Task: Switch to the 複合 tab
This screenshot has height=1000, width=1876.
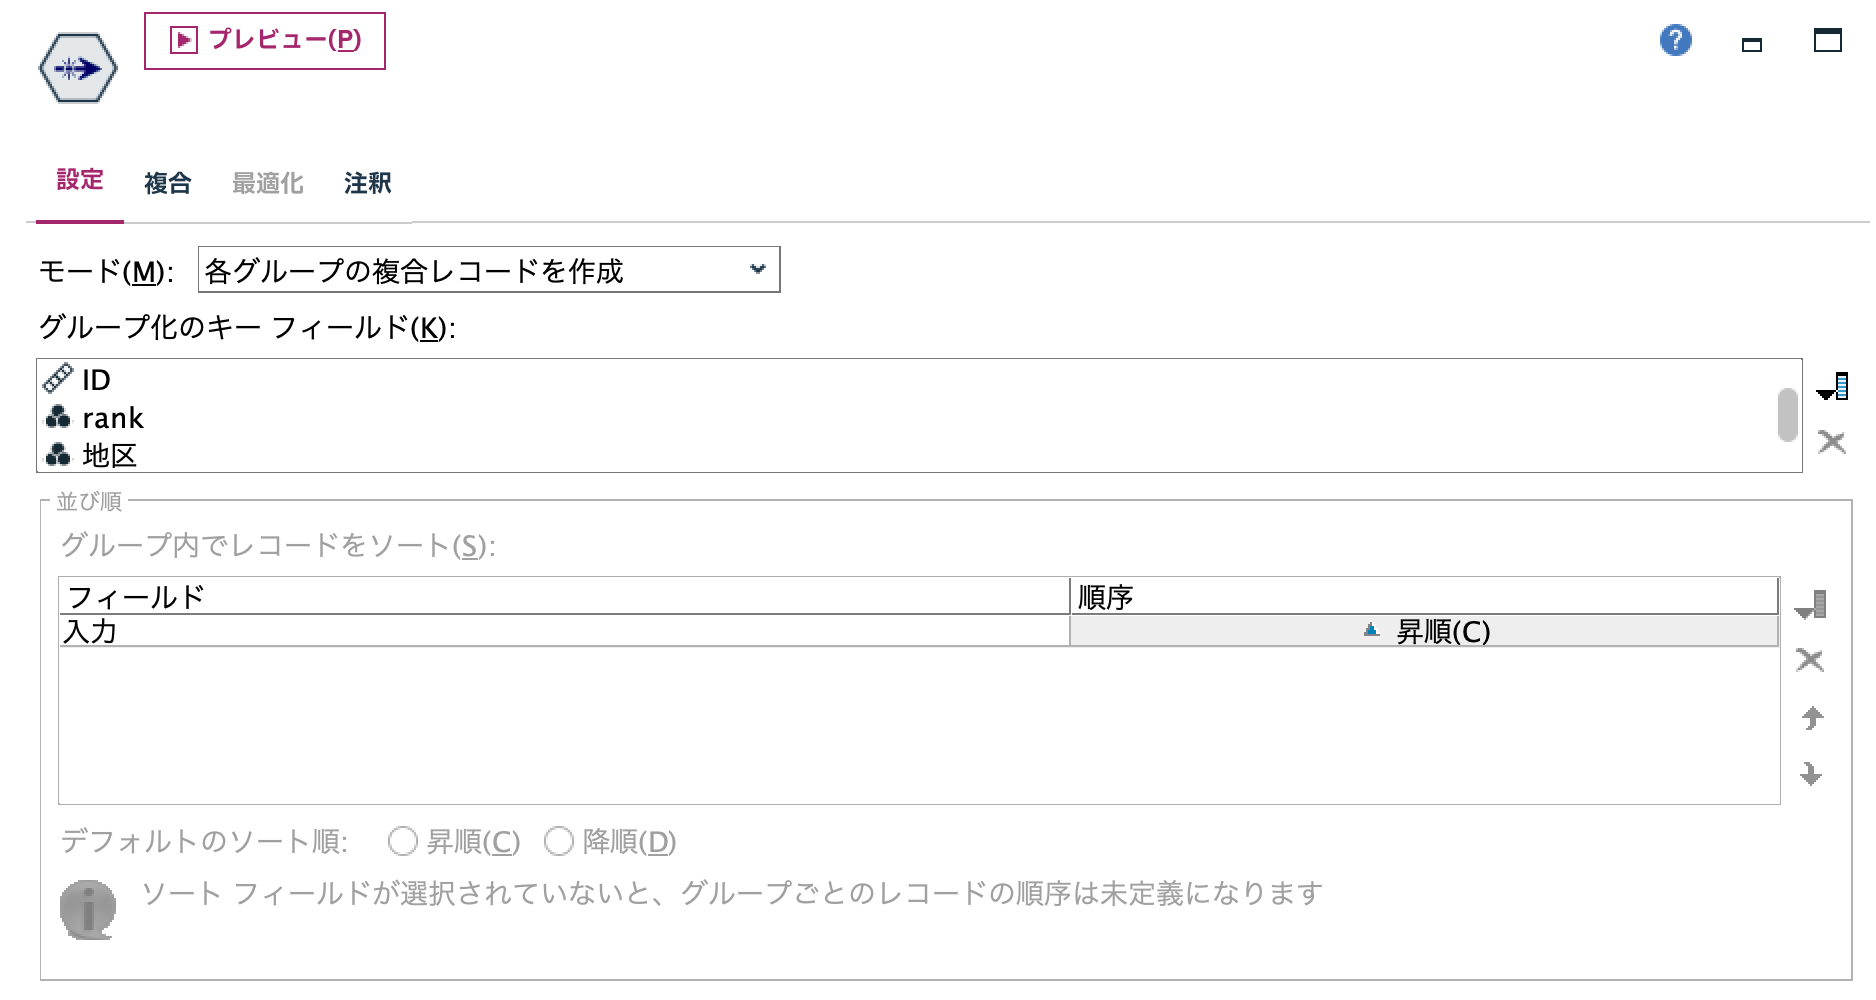Action: [166, 181]
